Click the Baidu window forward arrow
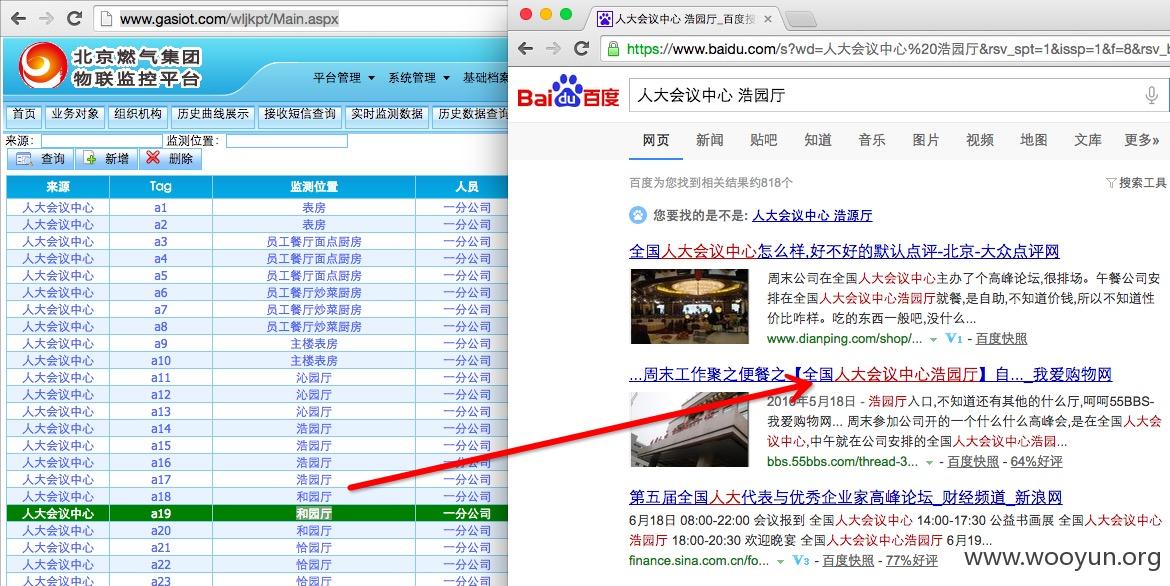 (x=554, y=49)
